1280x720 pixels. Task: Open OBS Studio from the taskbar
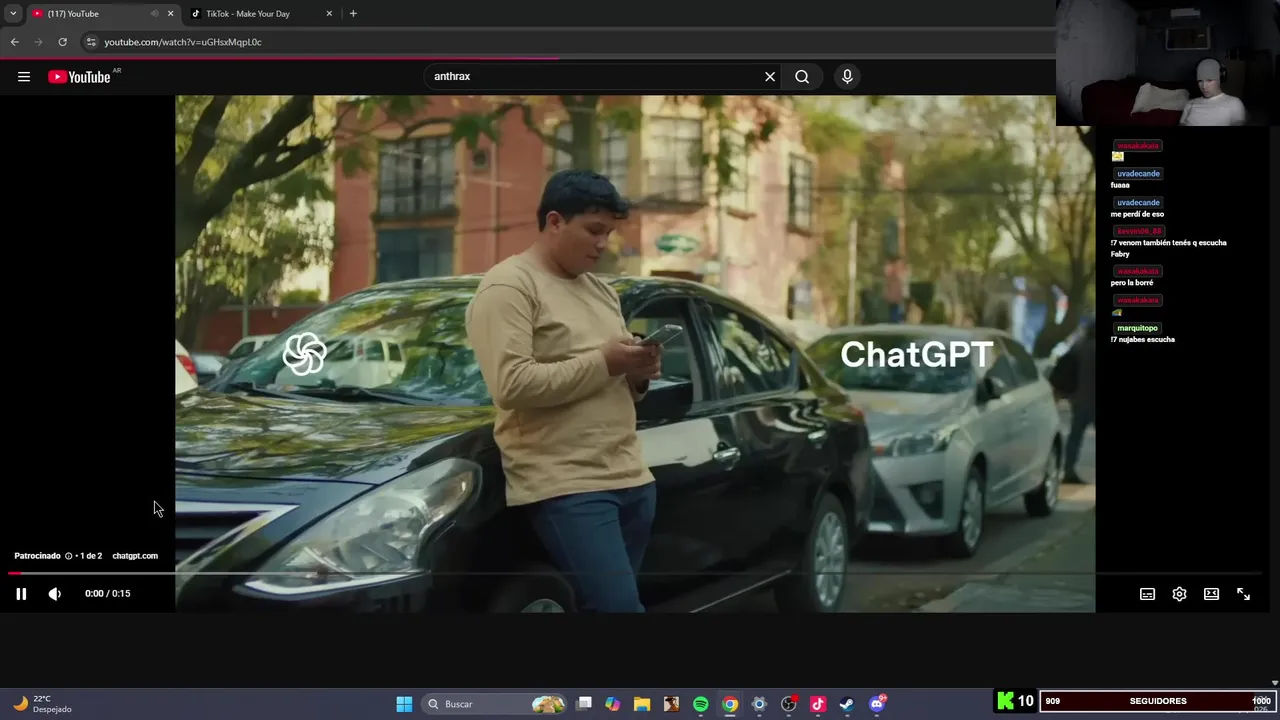789,704
